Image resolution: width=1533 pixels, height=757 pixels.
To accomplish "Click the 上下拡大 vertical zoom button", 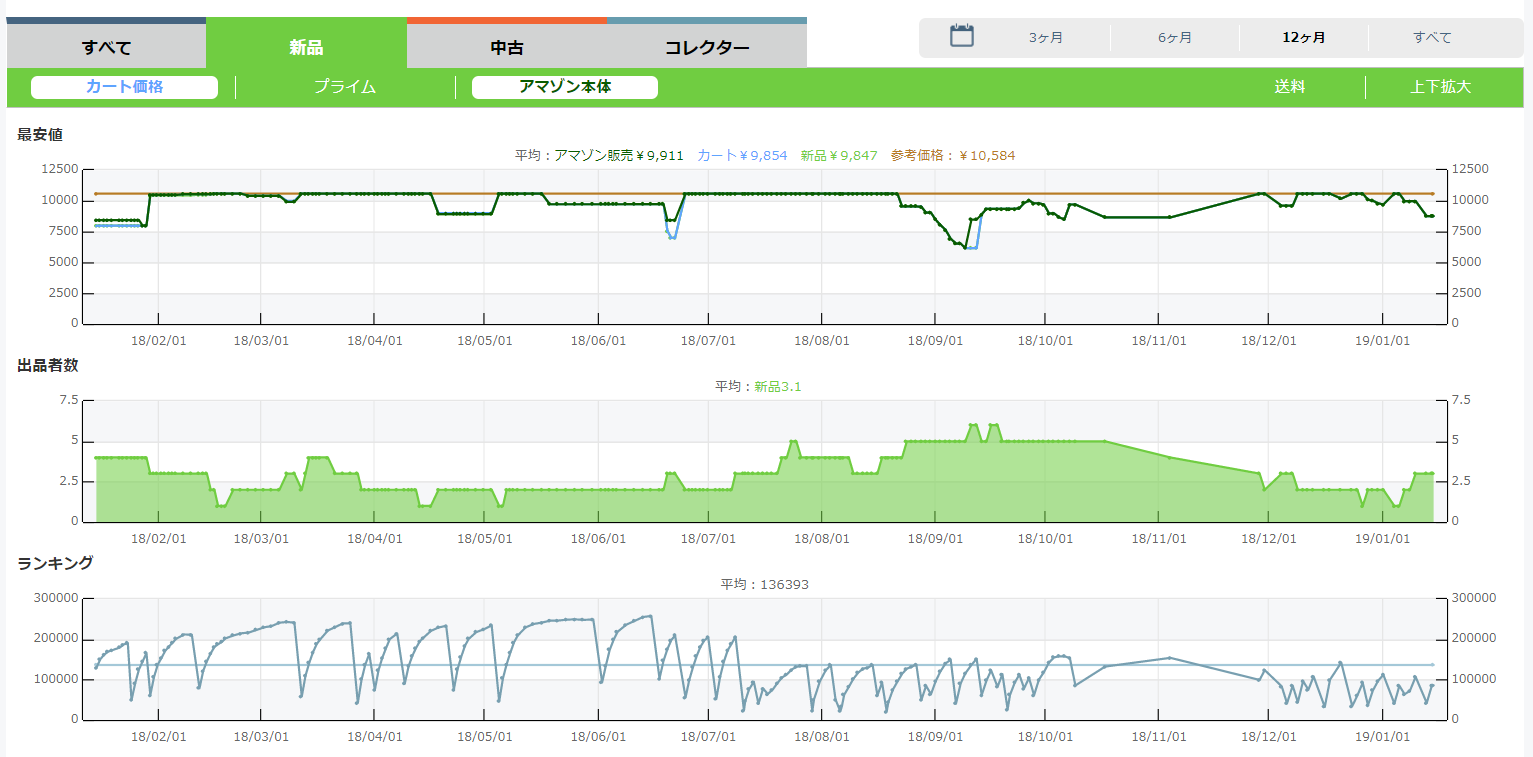I will point(1441,87).
